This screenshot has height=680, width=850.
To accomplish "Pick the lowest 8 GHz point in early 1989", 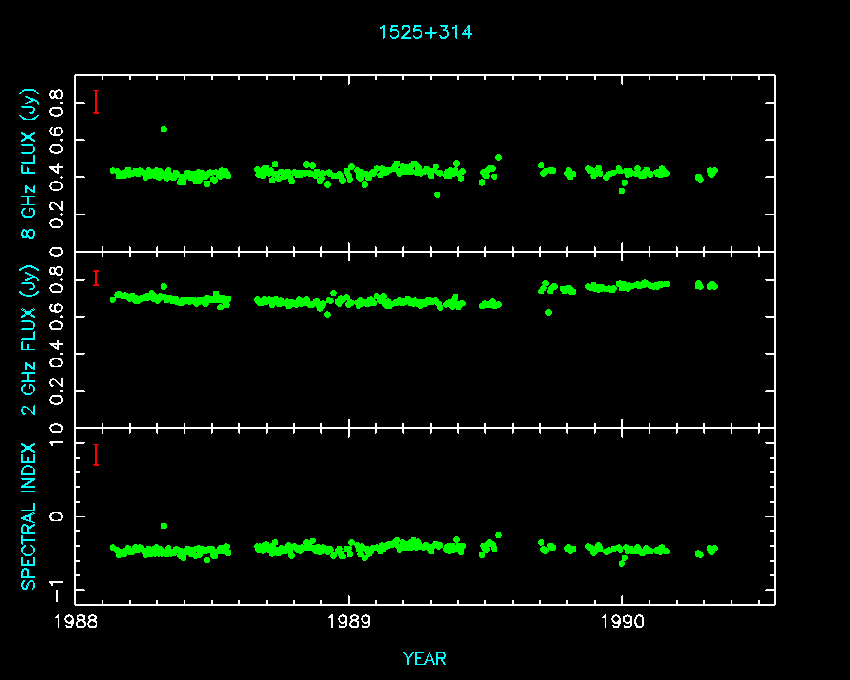I will pyautogui.click(x=437, y=194).
